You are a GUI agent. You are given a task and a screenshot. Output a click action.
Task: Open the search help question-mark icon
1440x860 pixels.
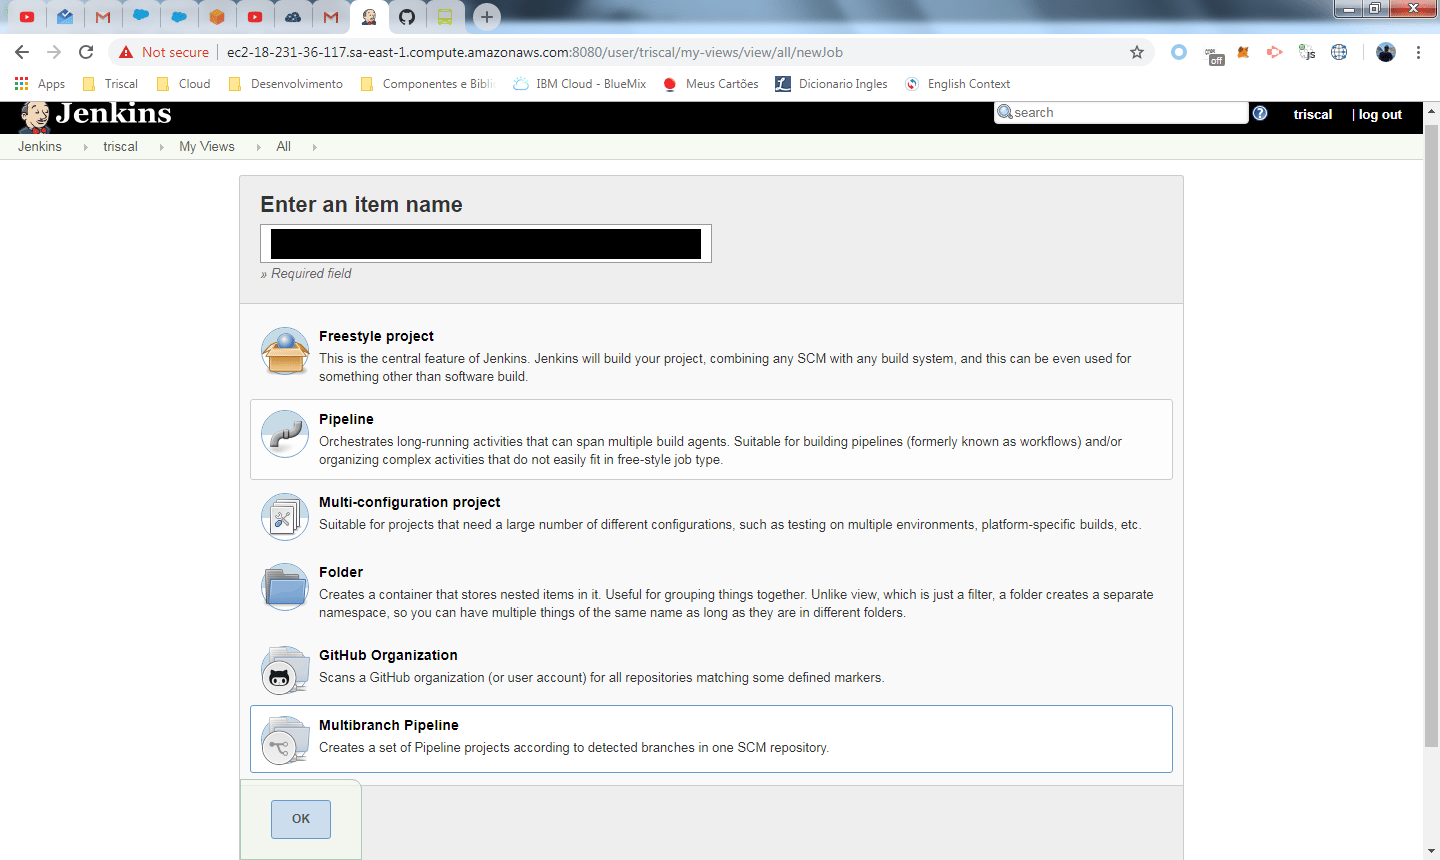pyautogui.click(x=1260, y=113)
